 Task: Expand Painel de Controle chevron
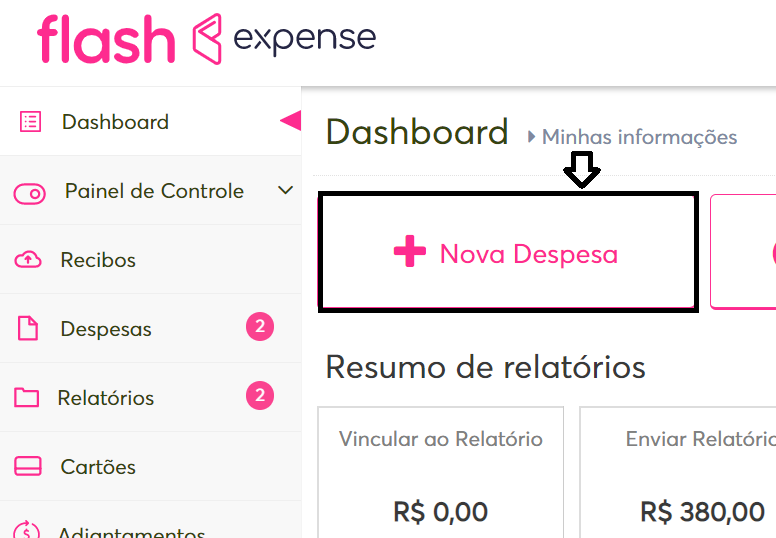[285, 190]
